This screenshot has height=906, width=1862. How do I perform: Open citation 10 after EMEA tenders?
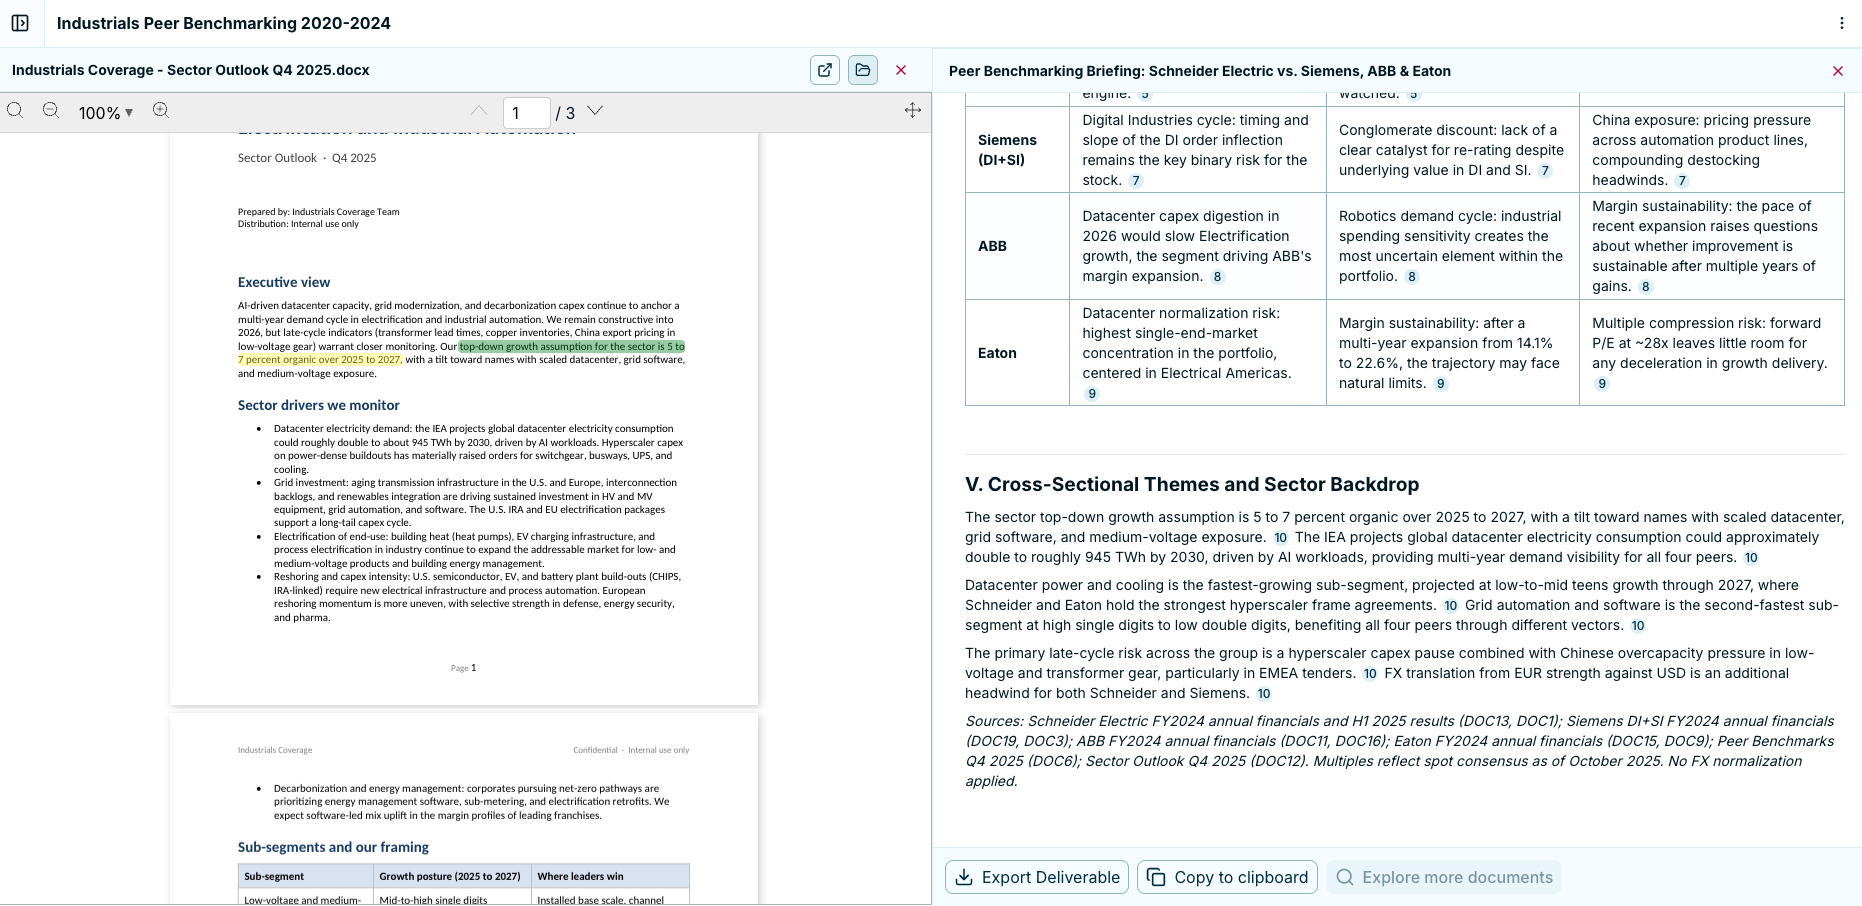pyautogui.click(x=1370, y=674)
